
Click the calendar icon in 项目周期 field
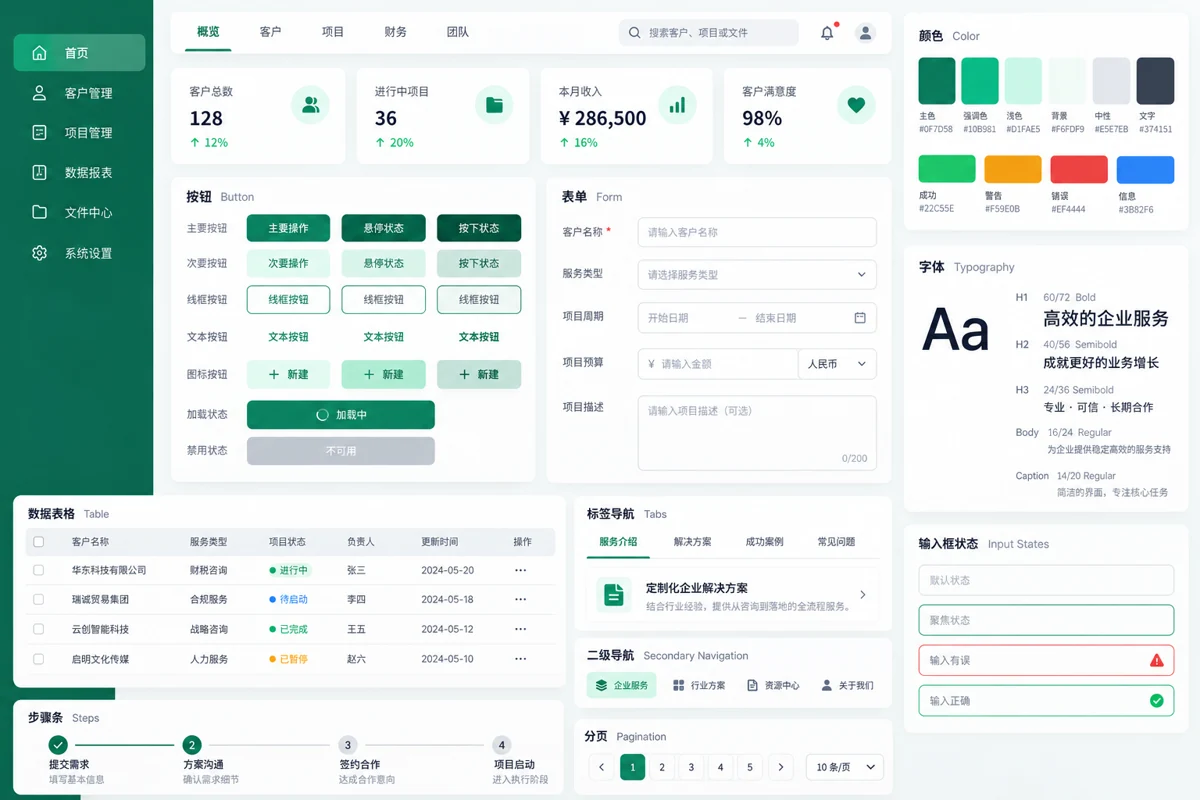[x=860, y=318]
